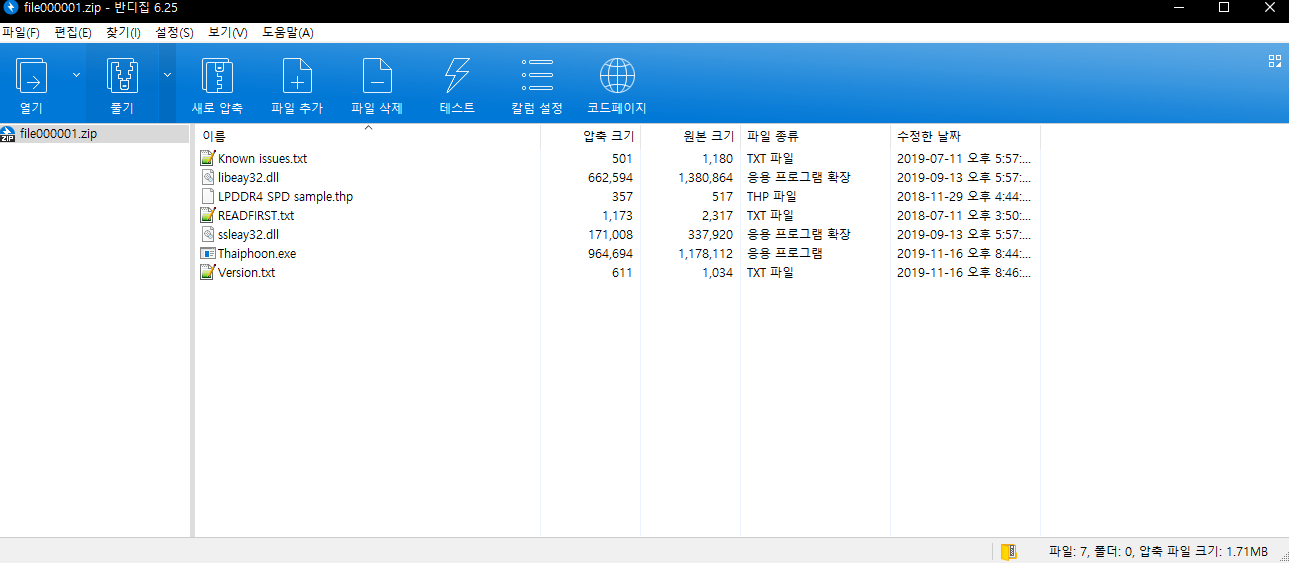Click the view mode grid icon at toolbar right
The width and height of the screenshot is (1289, 563).
[x=1275, y=61]
